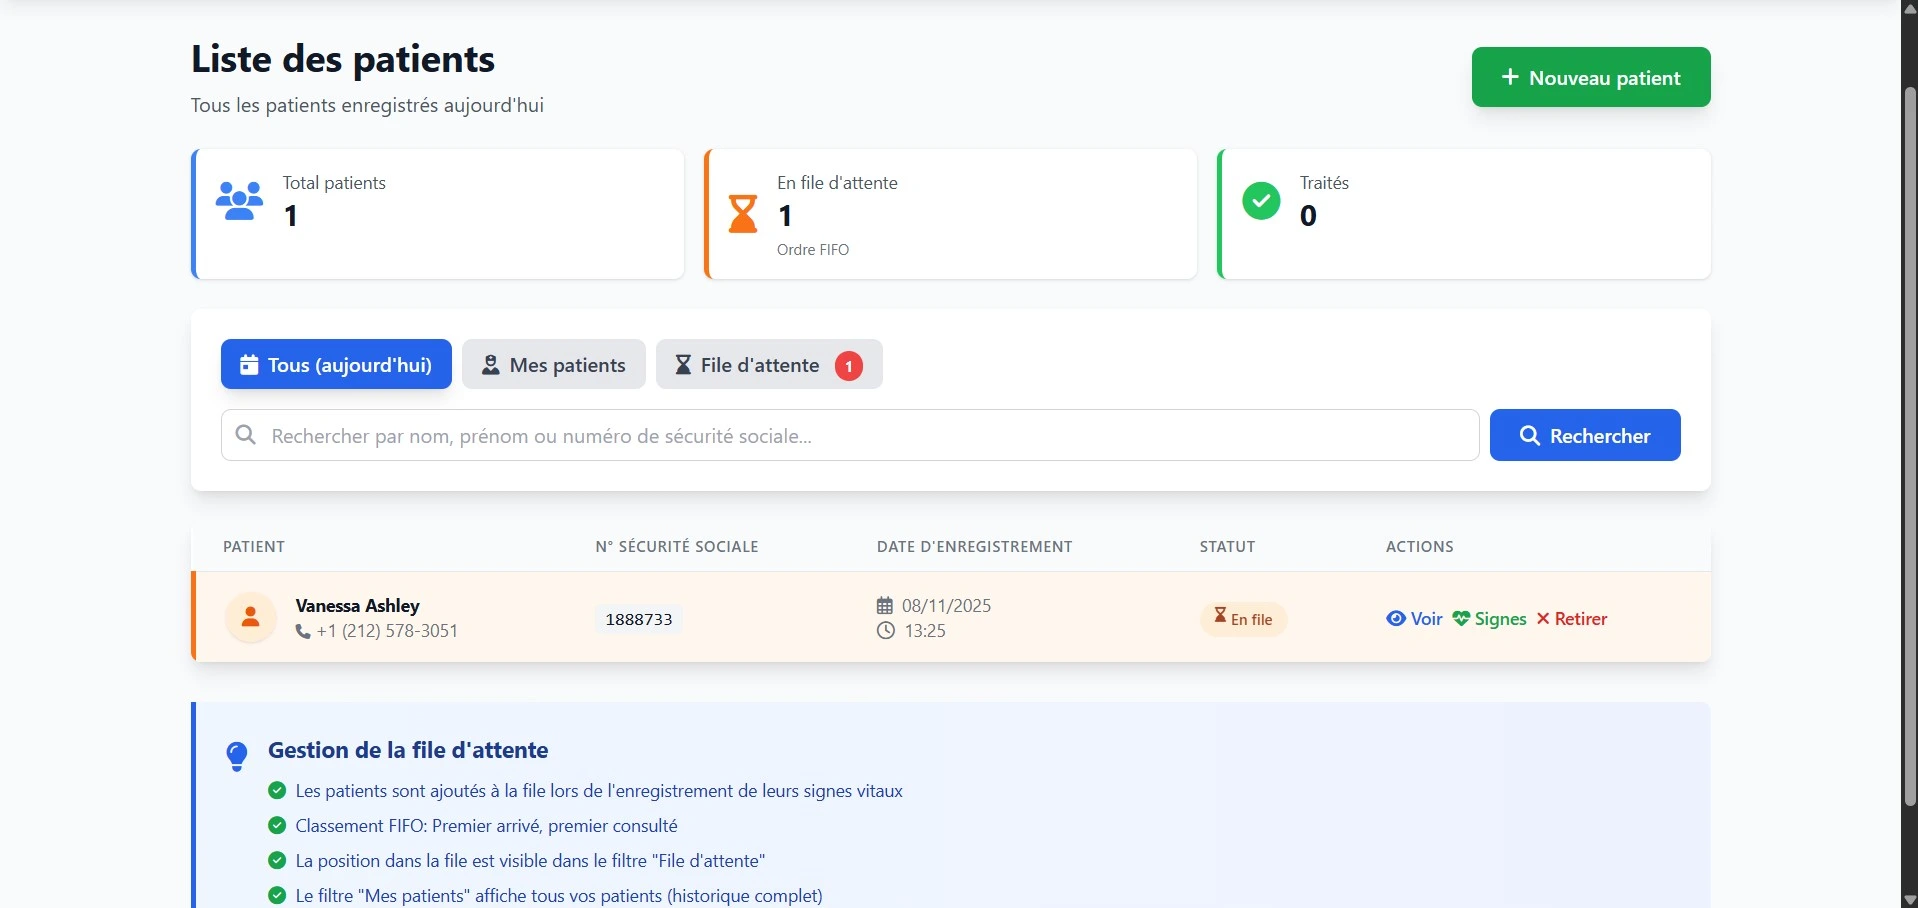Click the green Traités checkmark icon
Image resolution: width=1918 pixels, height=908 pixels.
1261,201
